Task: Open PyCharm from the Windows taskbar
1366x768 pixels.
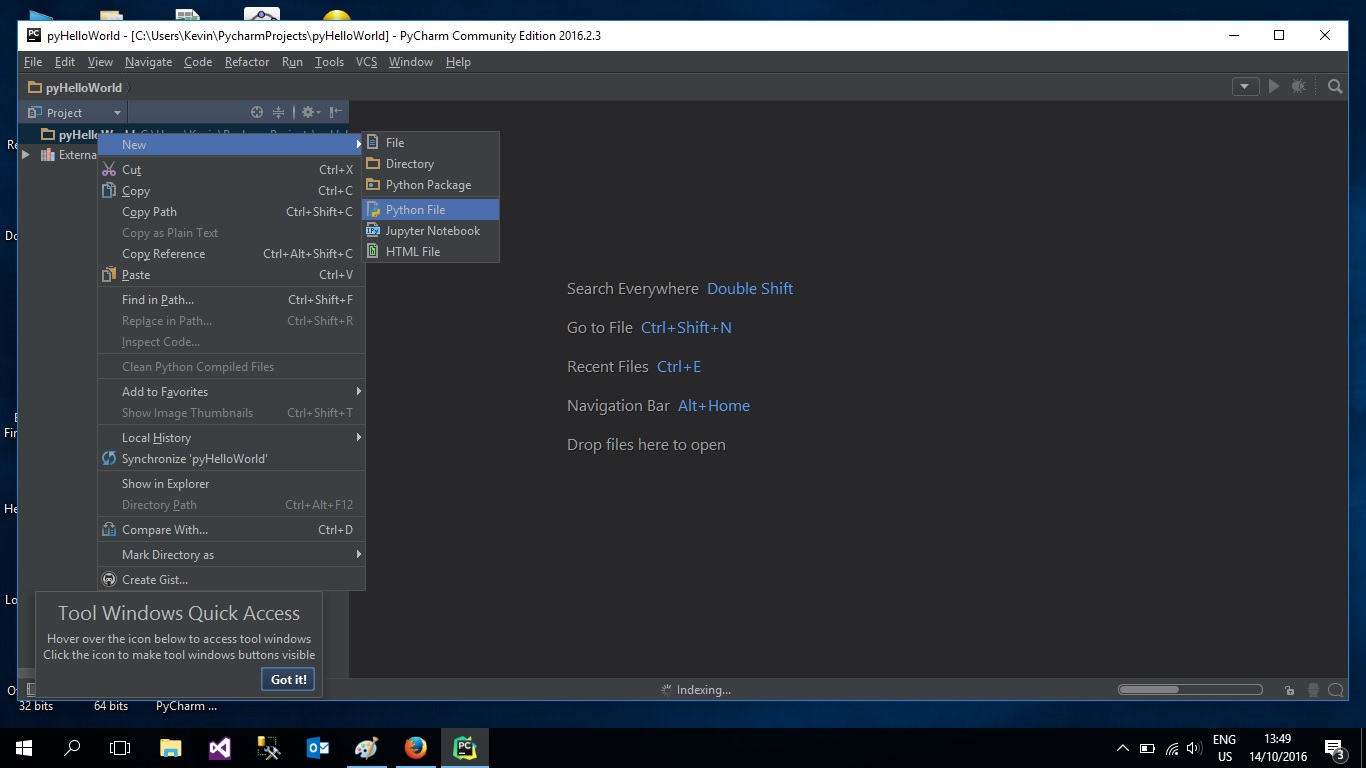Action: point(465,747)
